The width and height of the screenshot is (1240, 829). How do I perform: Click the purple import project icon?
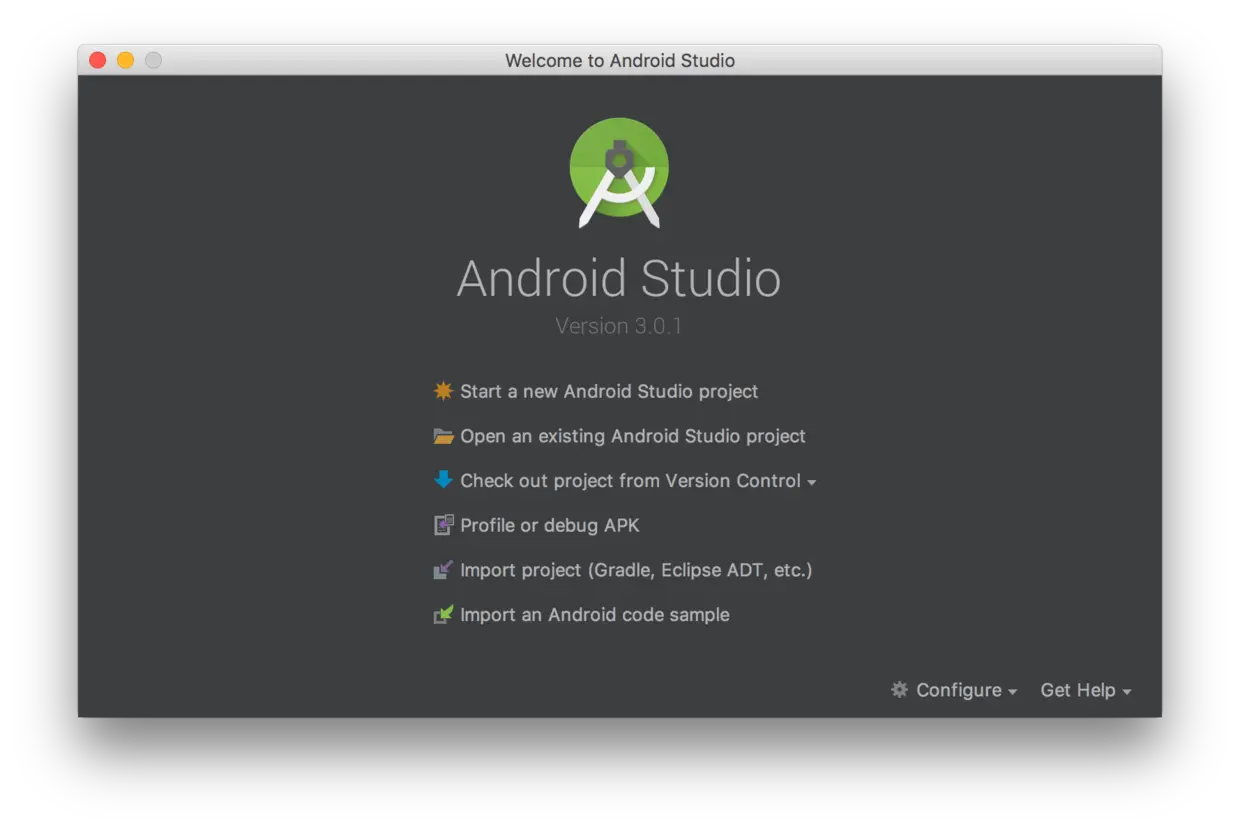(443, 570)
